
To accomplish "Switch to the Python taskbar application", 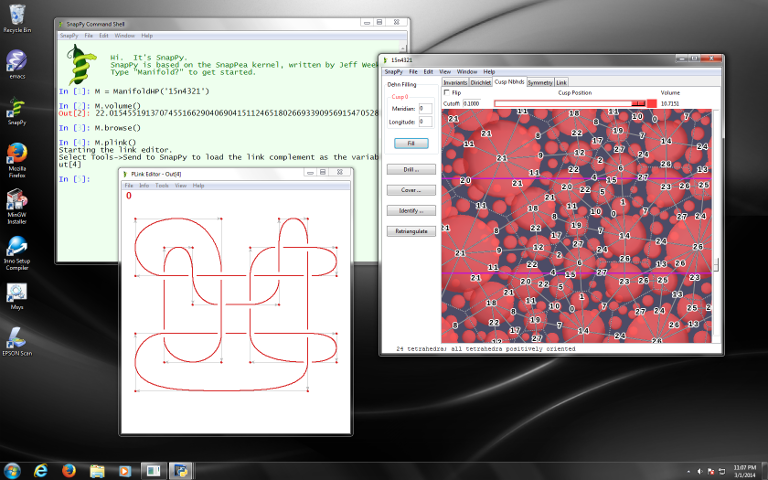I will (x=181, y=471).
